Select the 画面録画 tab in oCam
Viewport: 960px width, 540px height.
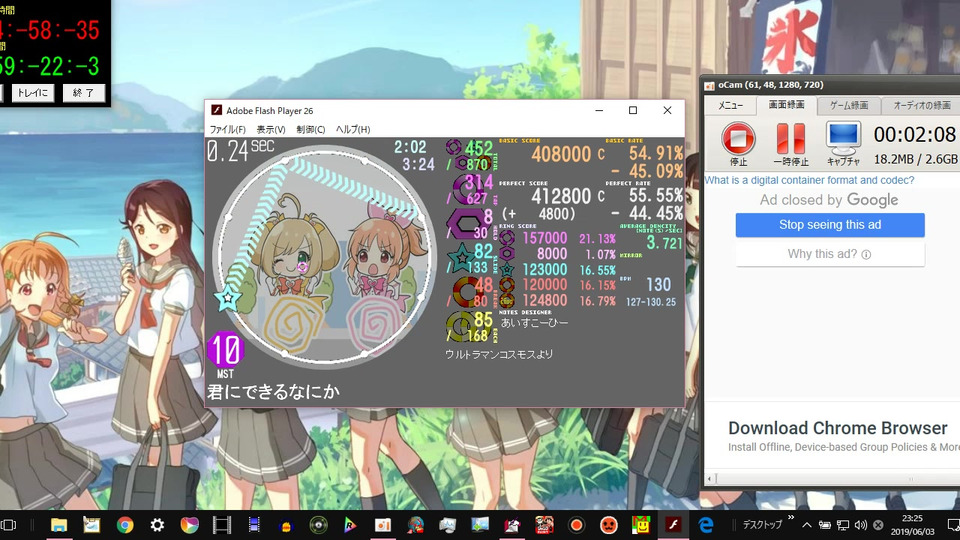point(786,105)
